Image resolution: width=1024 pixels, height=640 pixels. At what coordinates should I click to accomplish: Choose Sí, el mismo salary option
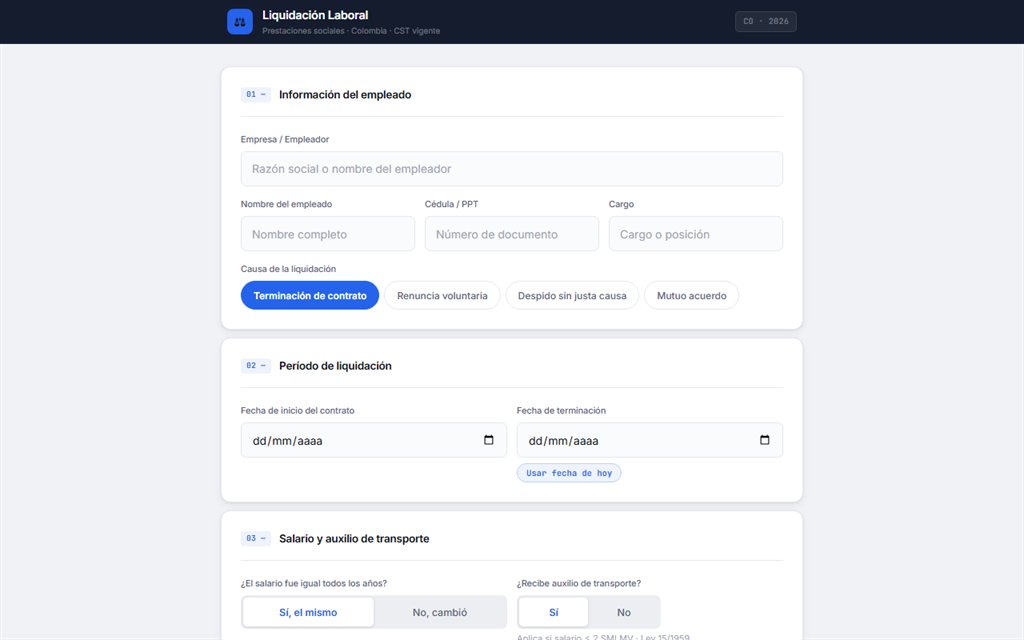point(308,613)
